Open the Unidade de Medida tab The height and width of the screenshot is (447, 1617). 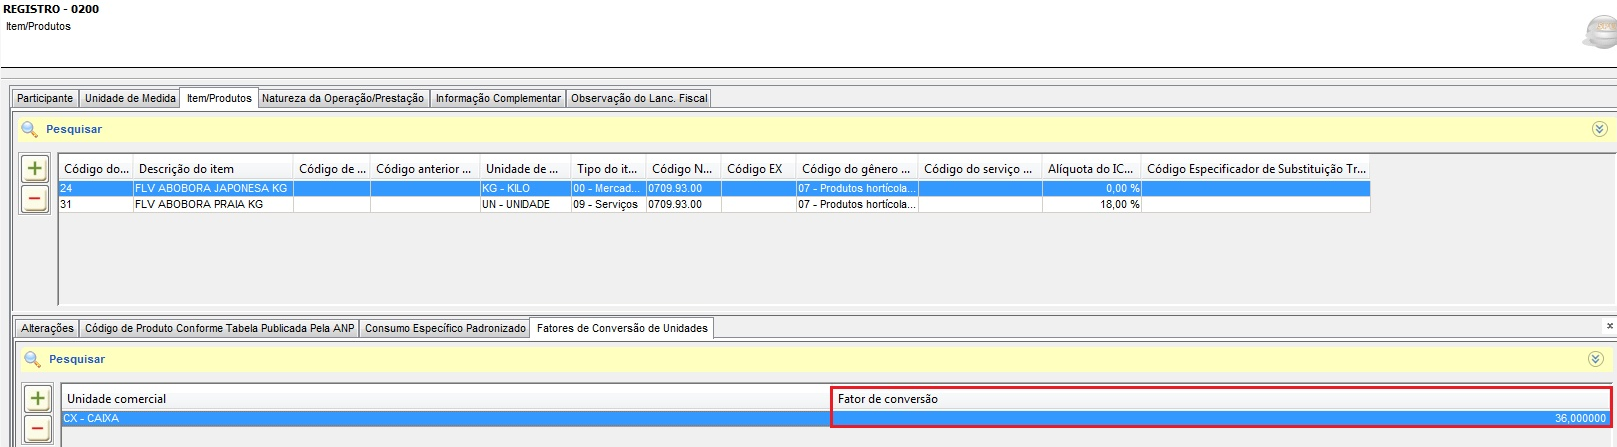click(130, 98)
